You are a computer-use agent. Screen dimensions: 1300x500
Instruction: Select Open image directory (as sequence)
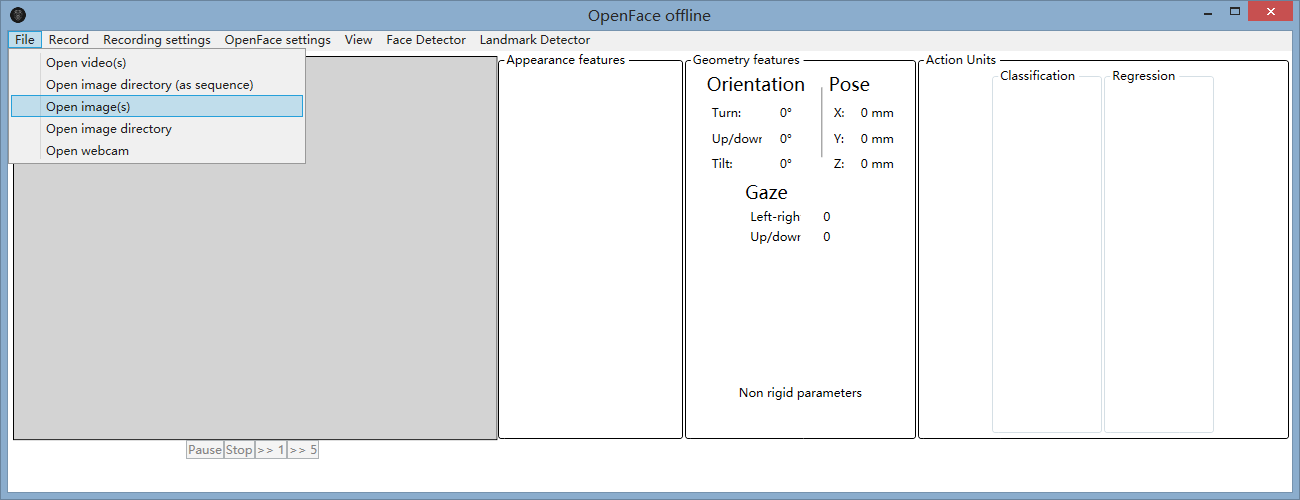157,85
